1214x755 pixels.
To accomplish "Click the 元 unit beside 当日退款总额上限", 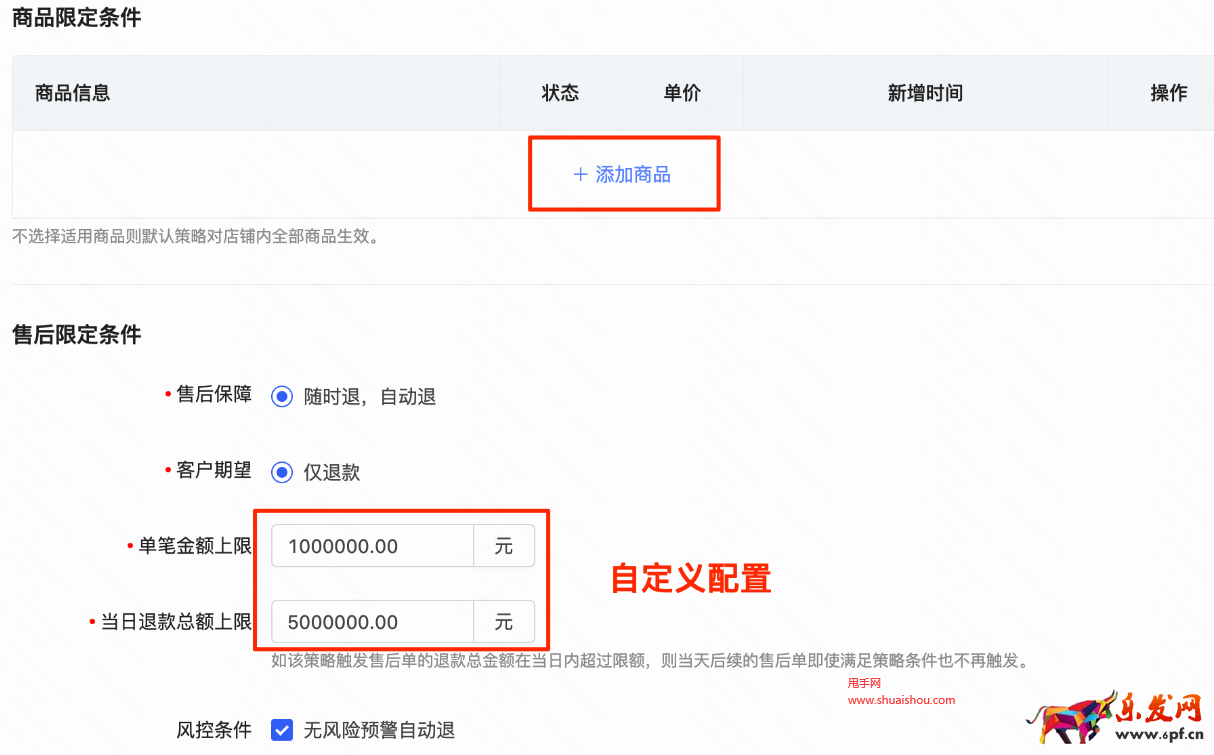I will 504,622.
